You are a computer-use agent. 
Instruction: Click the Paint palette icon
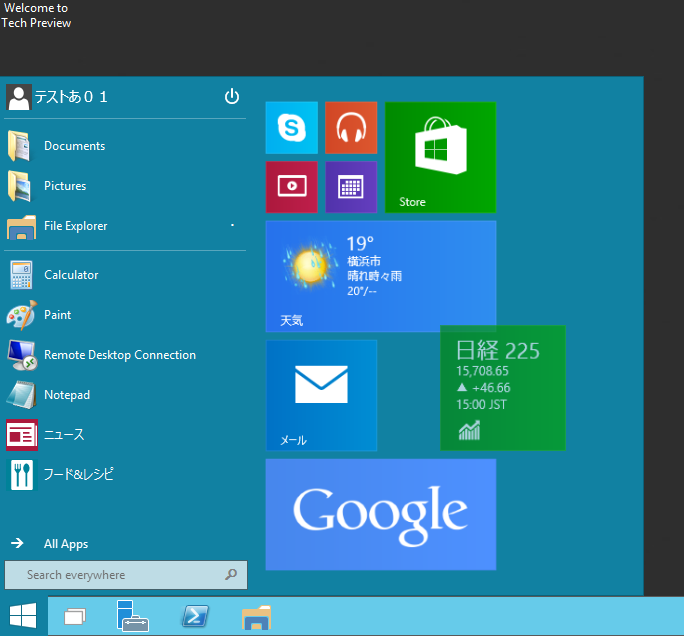tap(21, 315)
